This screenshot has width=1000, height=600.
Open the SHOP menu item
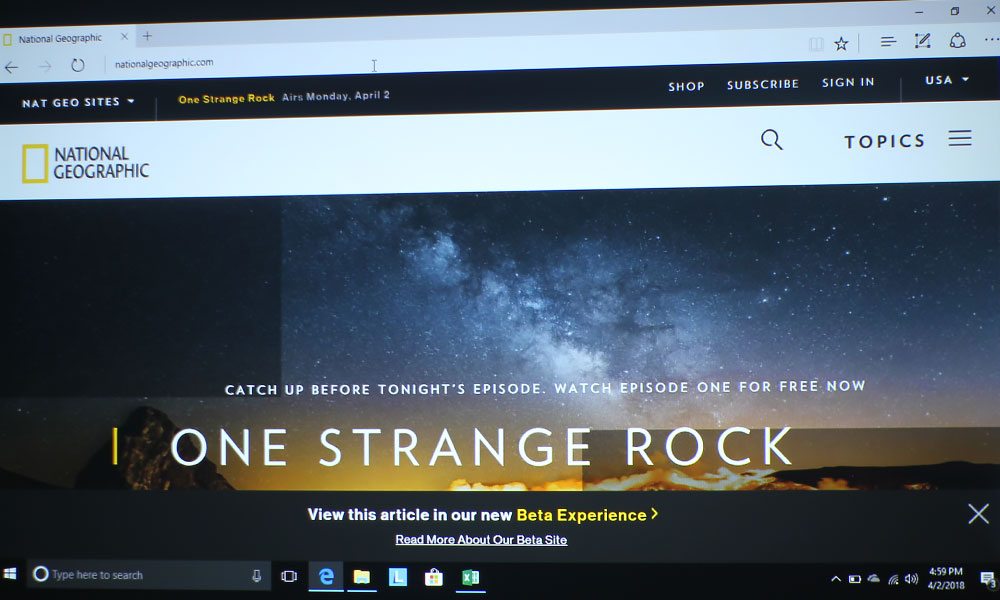click(x=686, y=86)
